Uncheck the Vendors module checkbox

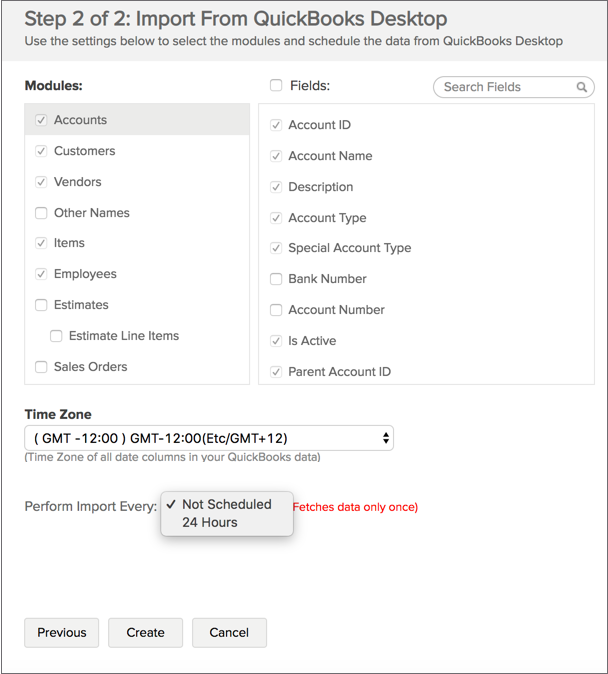[41, 182]
